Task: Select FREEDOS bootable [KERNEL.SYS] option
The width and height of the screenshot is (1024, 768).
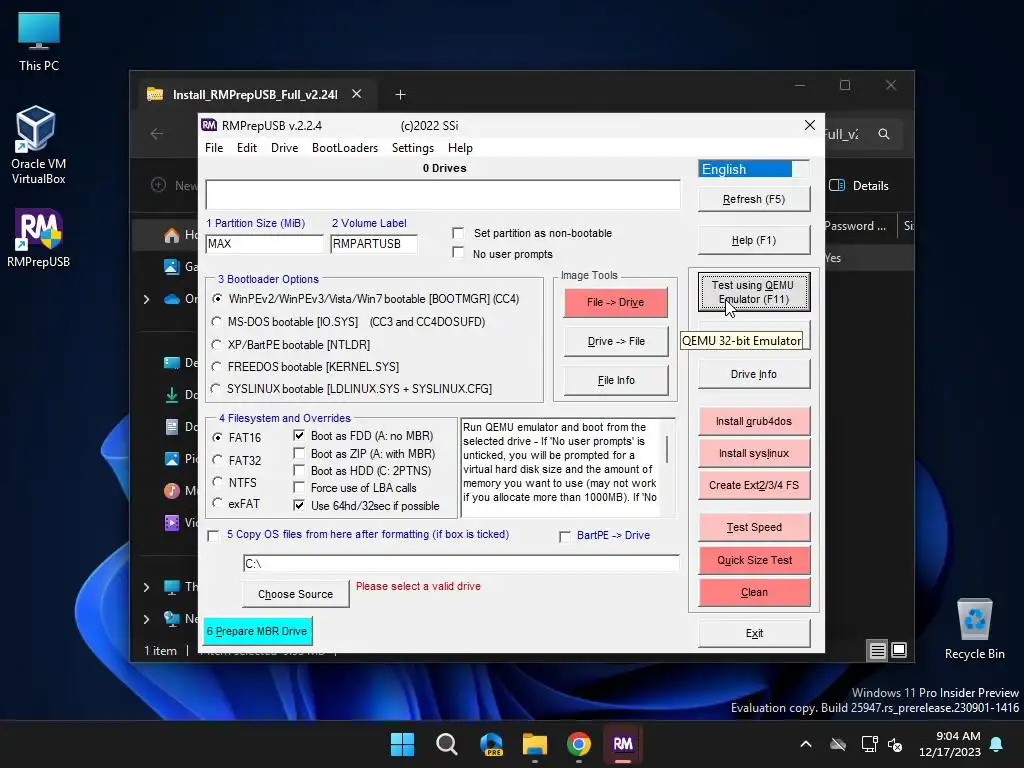Action: [217, 366]
